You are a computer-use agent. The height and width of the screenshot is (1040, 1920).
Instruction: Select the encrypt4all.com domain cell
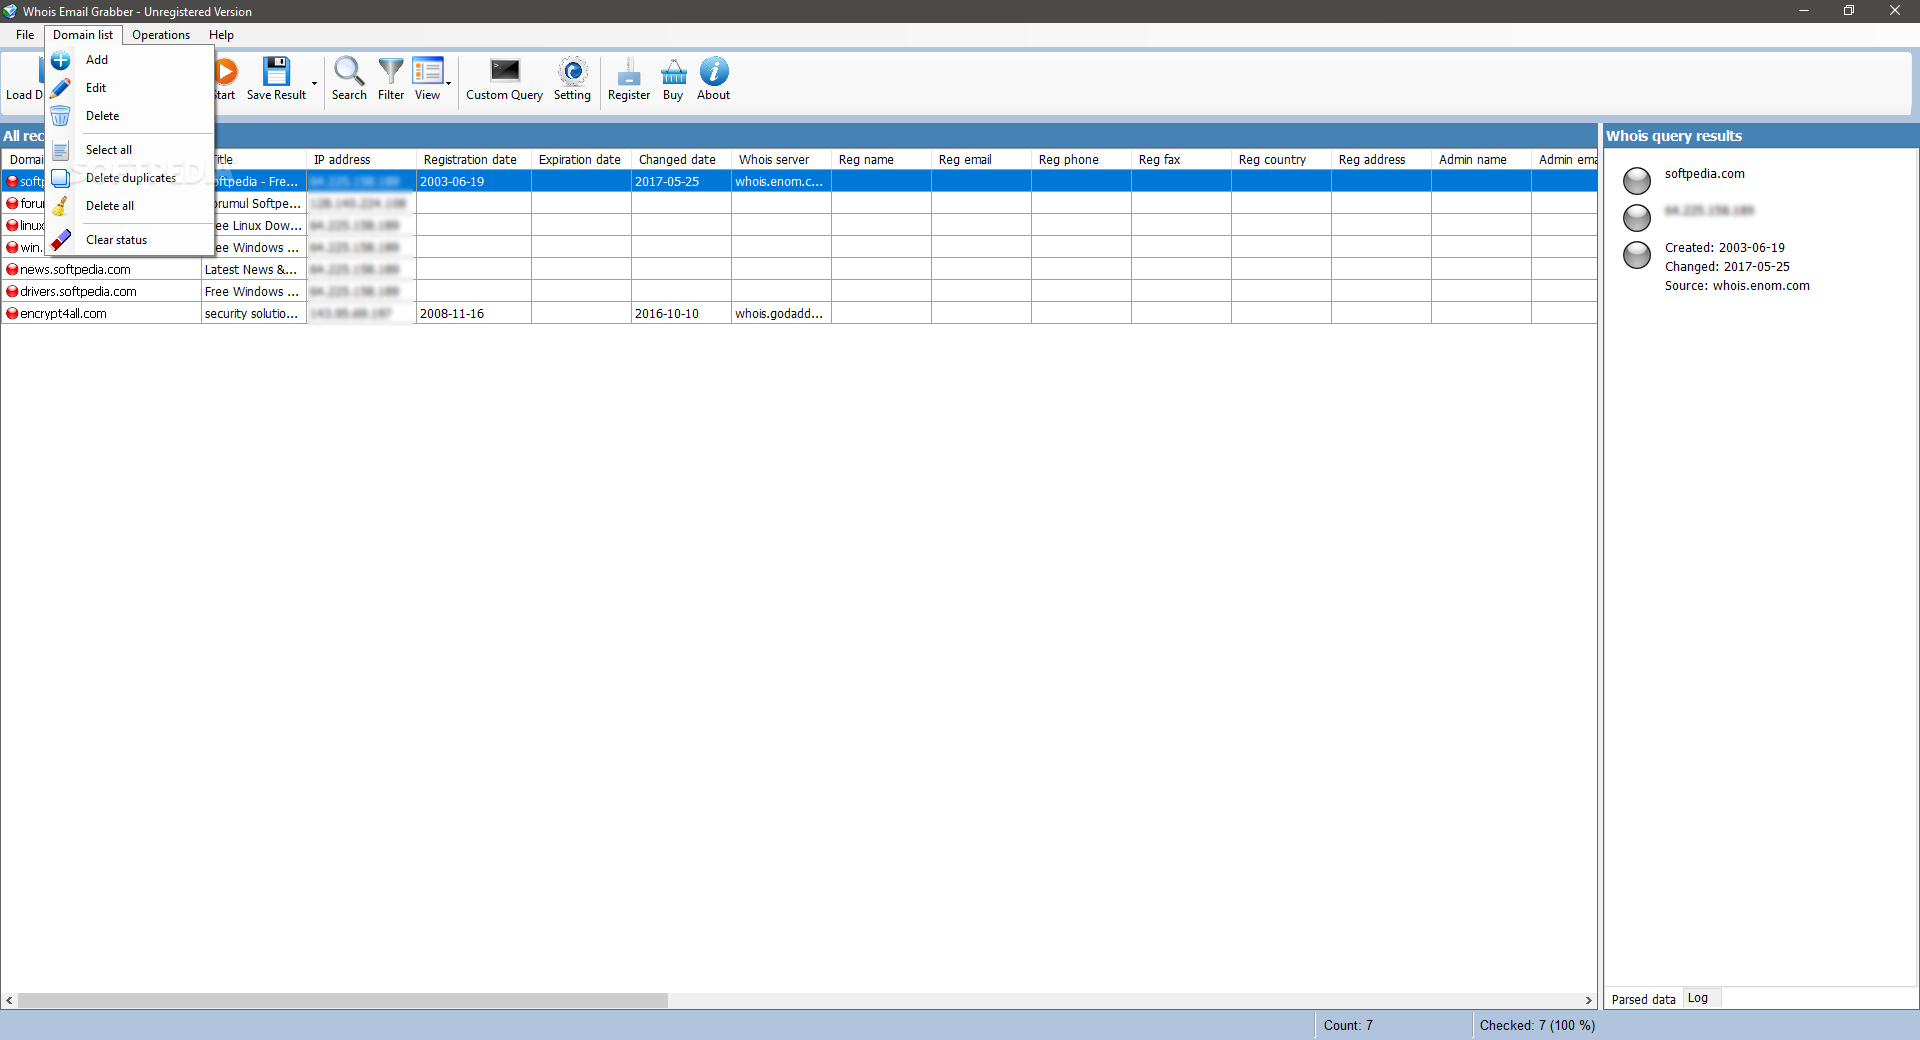tap(101, 313)
